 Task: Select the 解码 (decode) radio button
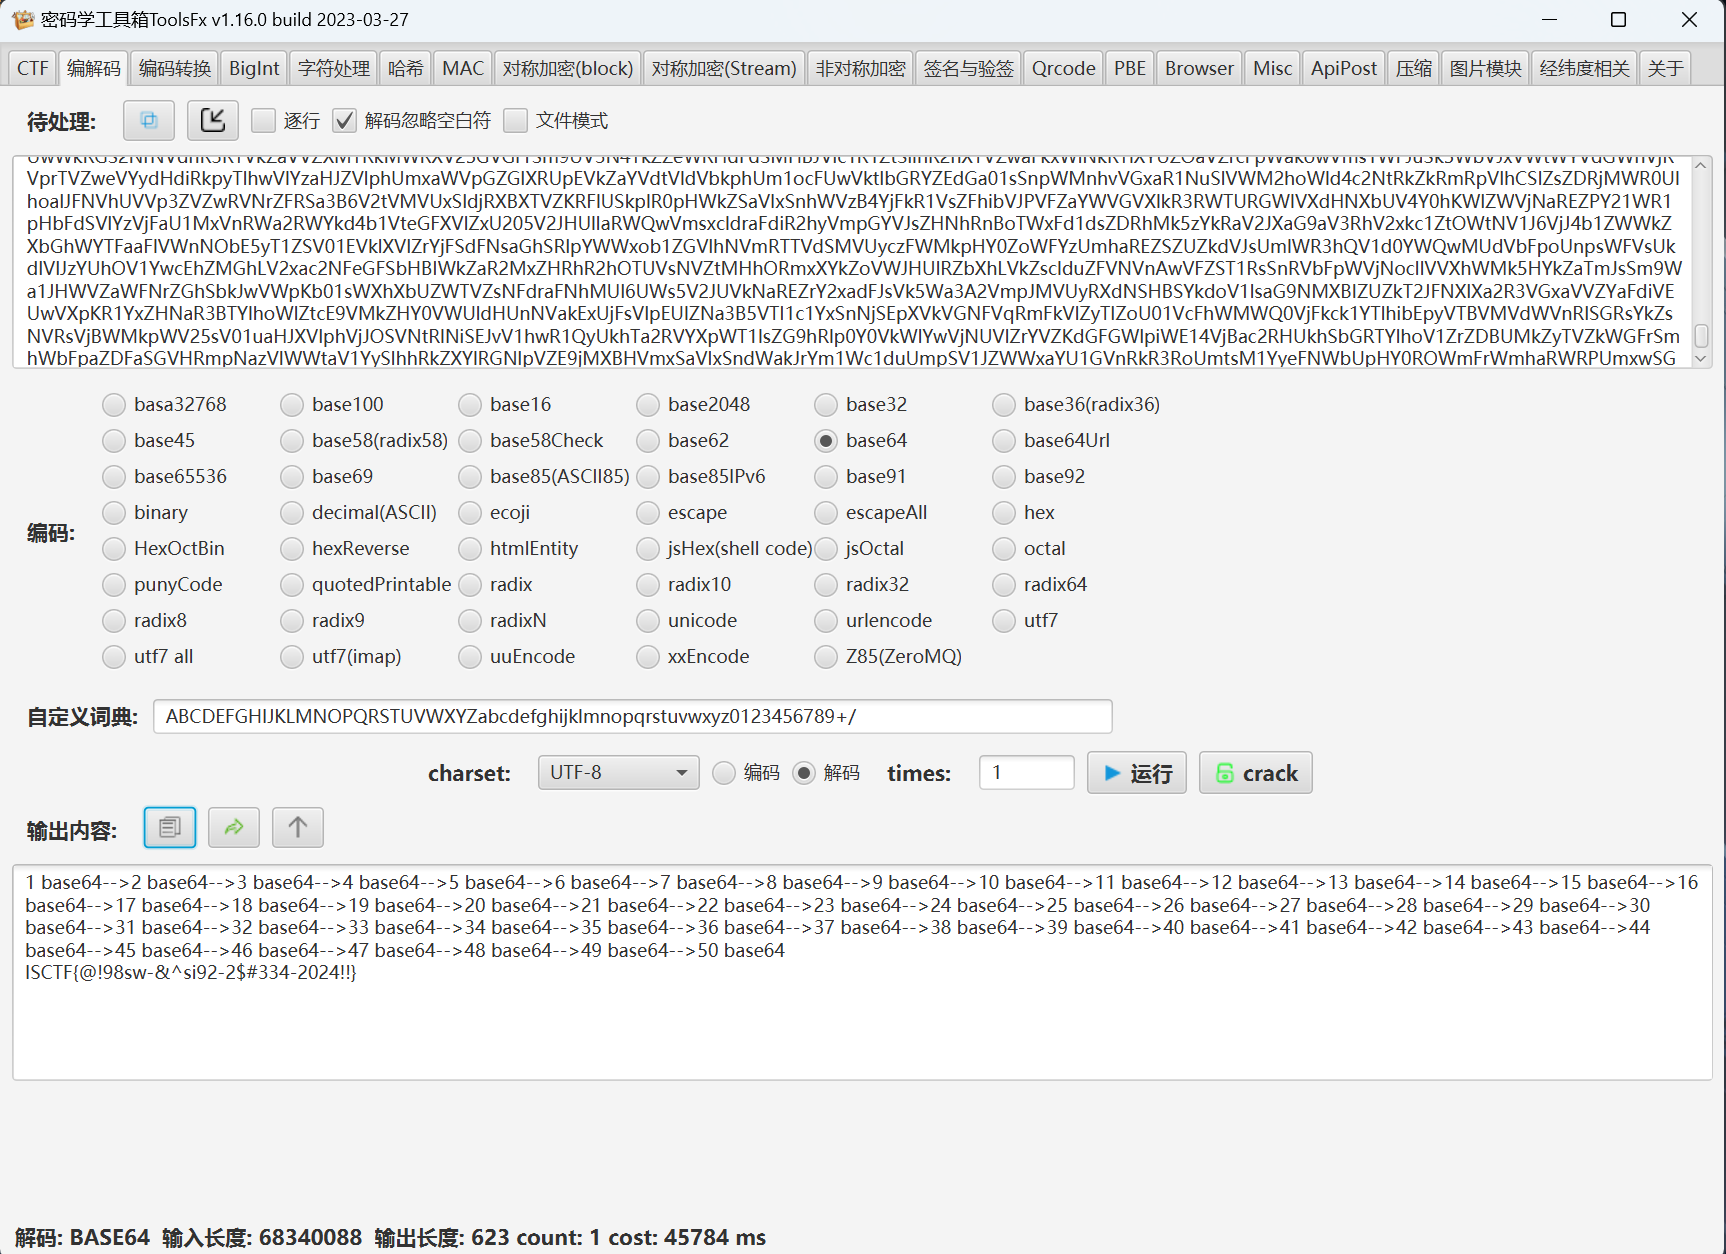point(804,773)
